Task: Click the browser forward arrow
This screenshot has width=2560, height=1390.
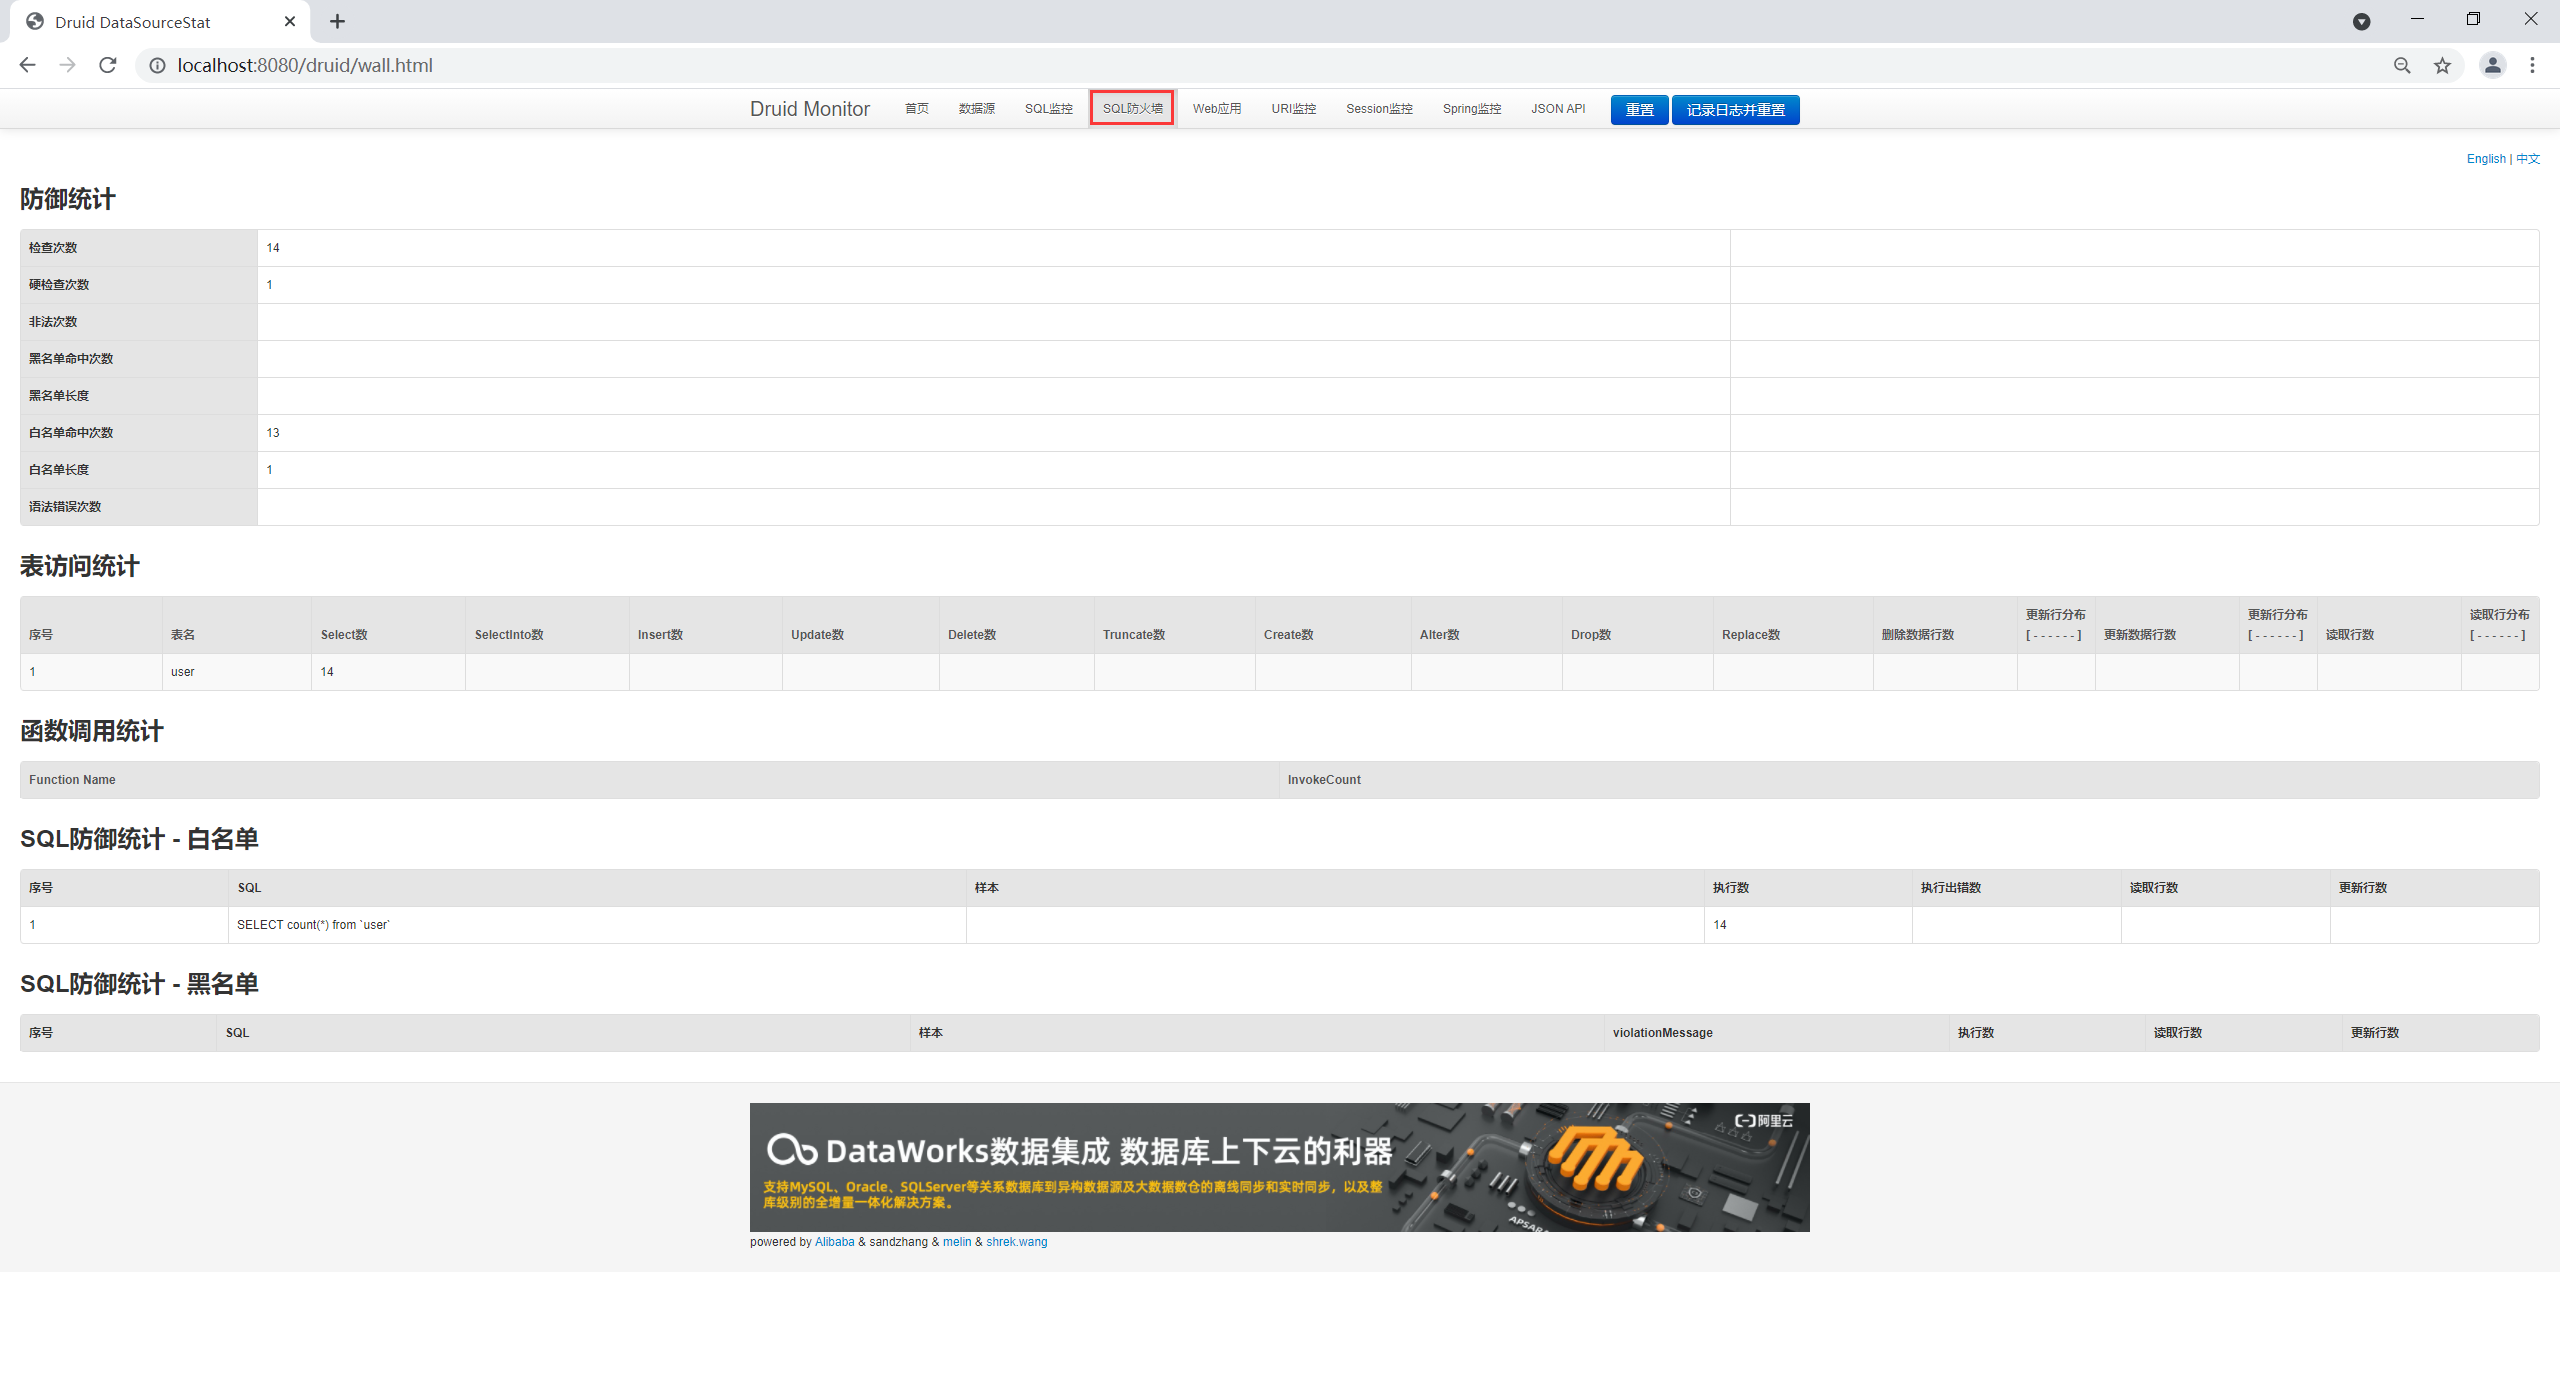Action: click(68, 65)
